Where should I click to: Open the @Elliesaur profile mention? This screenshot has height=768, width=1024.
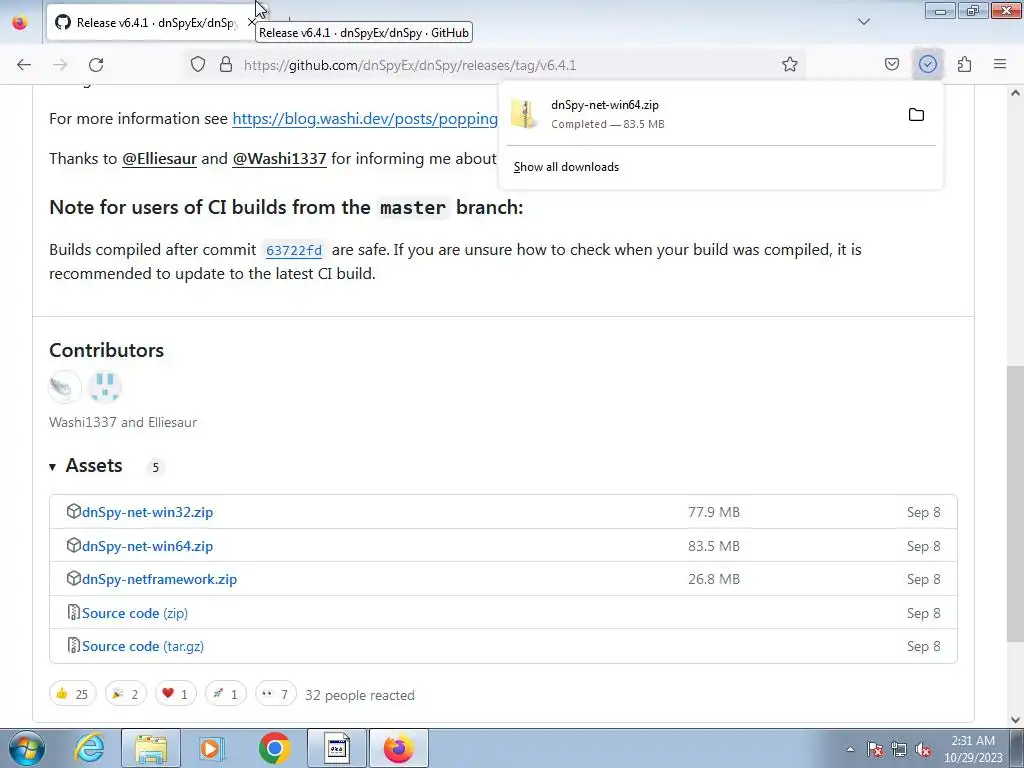click(159, 159)
